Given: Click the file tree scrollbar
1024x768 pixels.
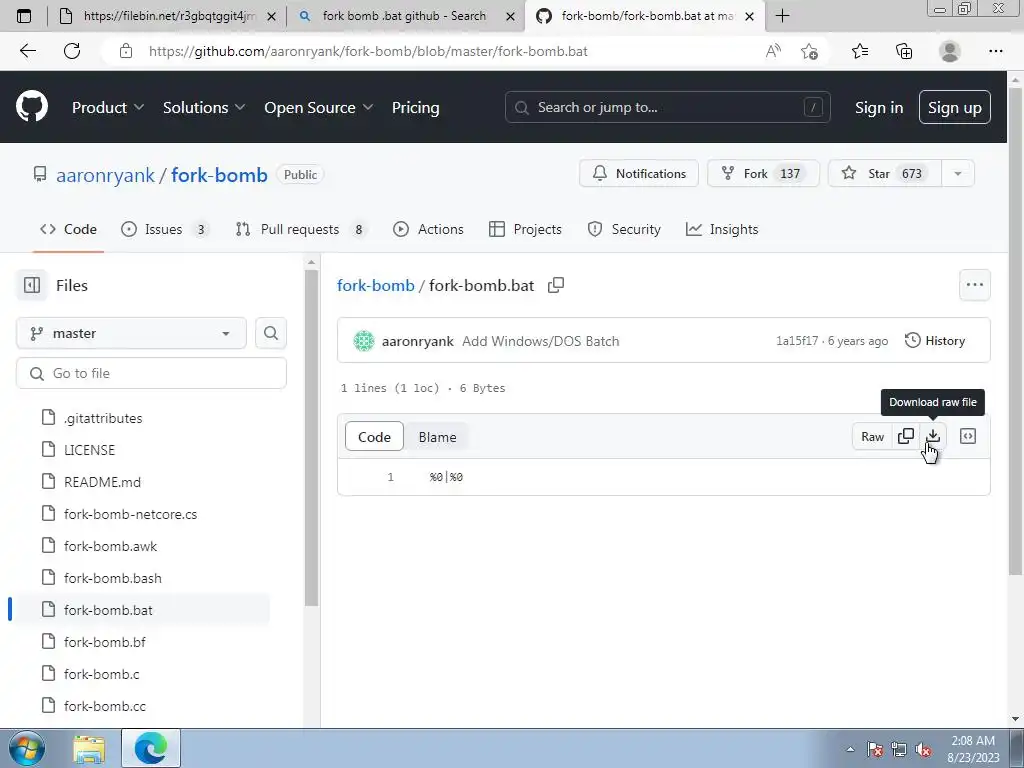Looking at the screenshot, I should coord(312,438).
